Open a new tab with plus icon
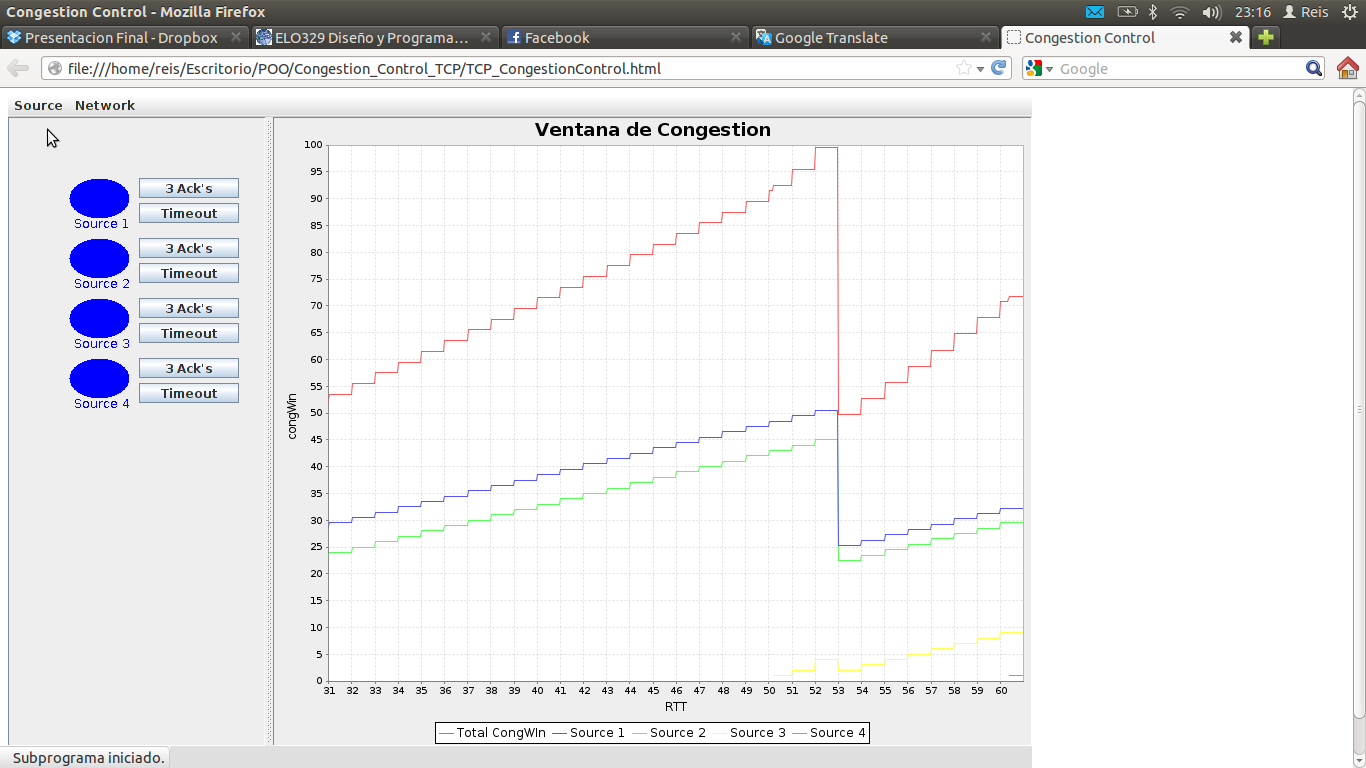1366x768 pixels. pos(1266,37)
